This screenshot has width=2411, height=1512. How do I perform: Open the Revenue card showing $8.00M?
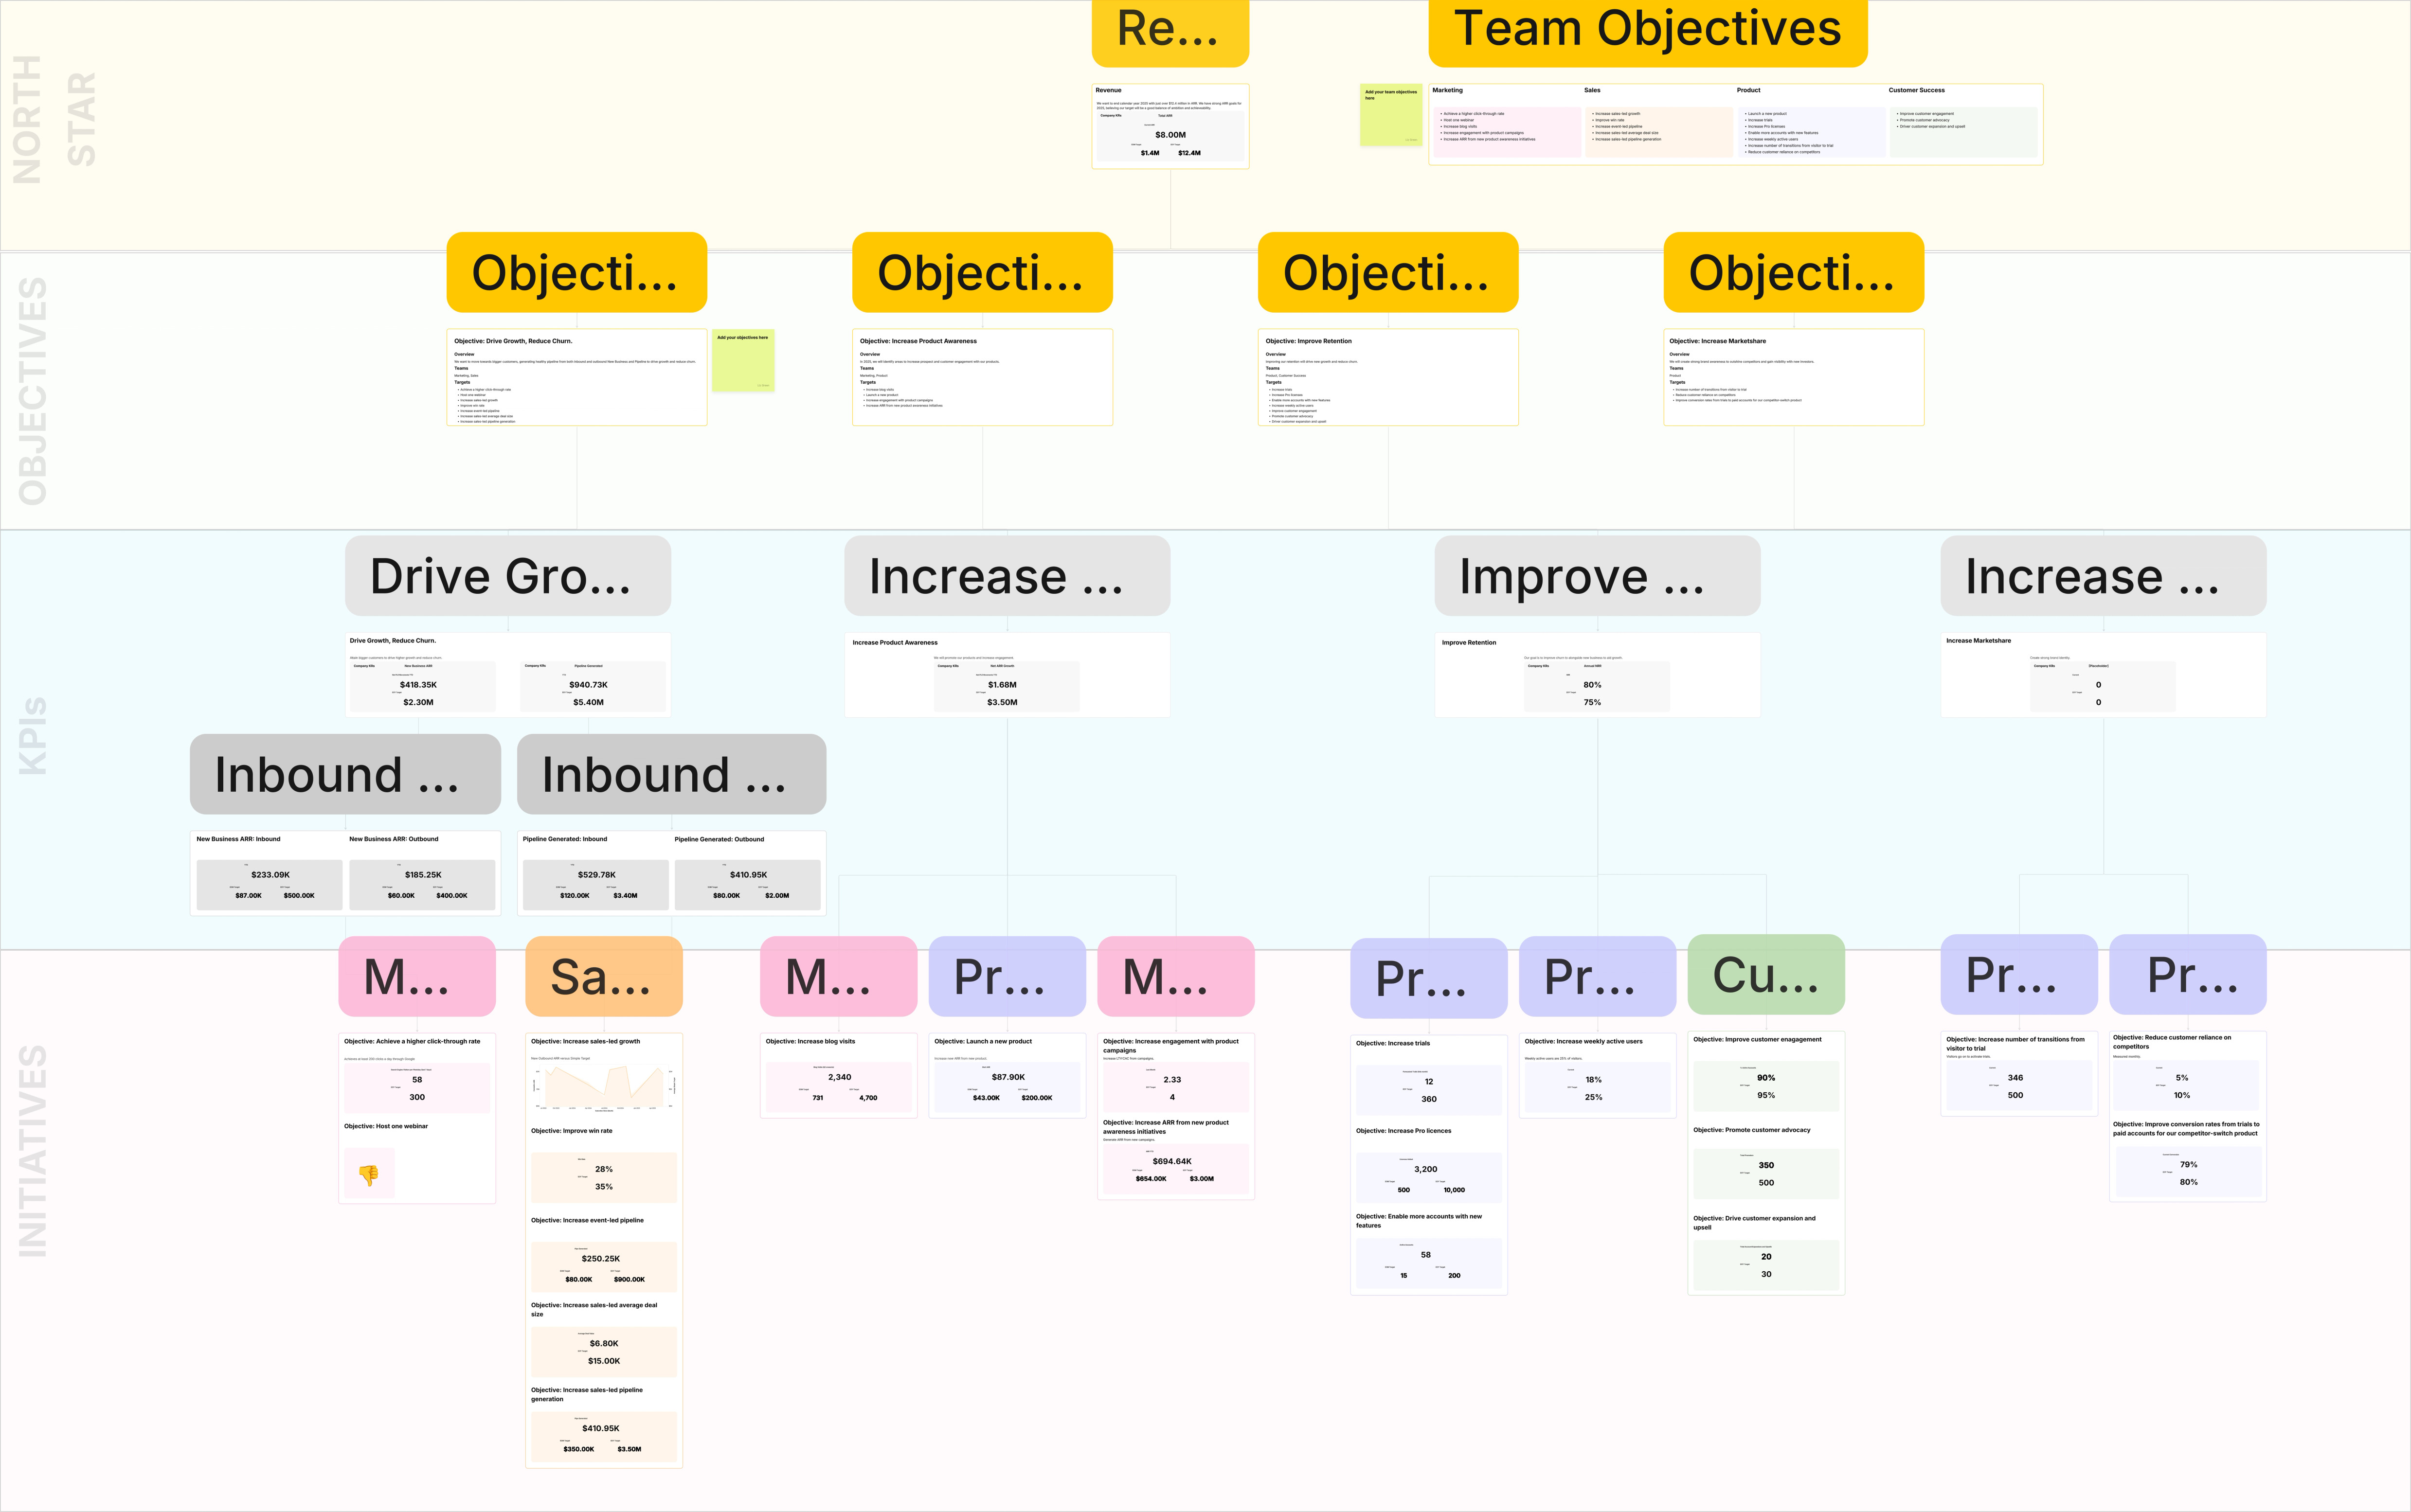1170,127
